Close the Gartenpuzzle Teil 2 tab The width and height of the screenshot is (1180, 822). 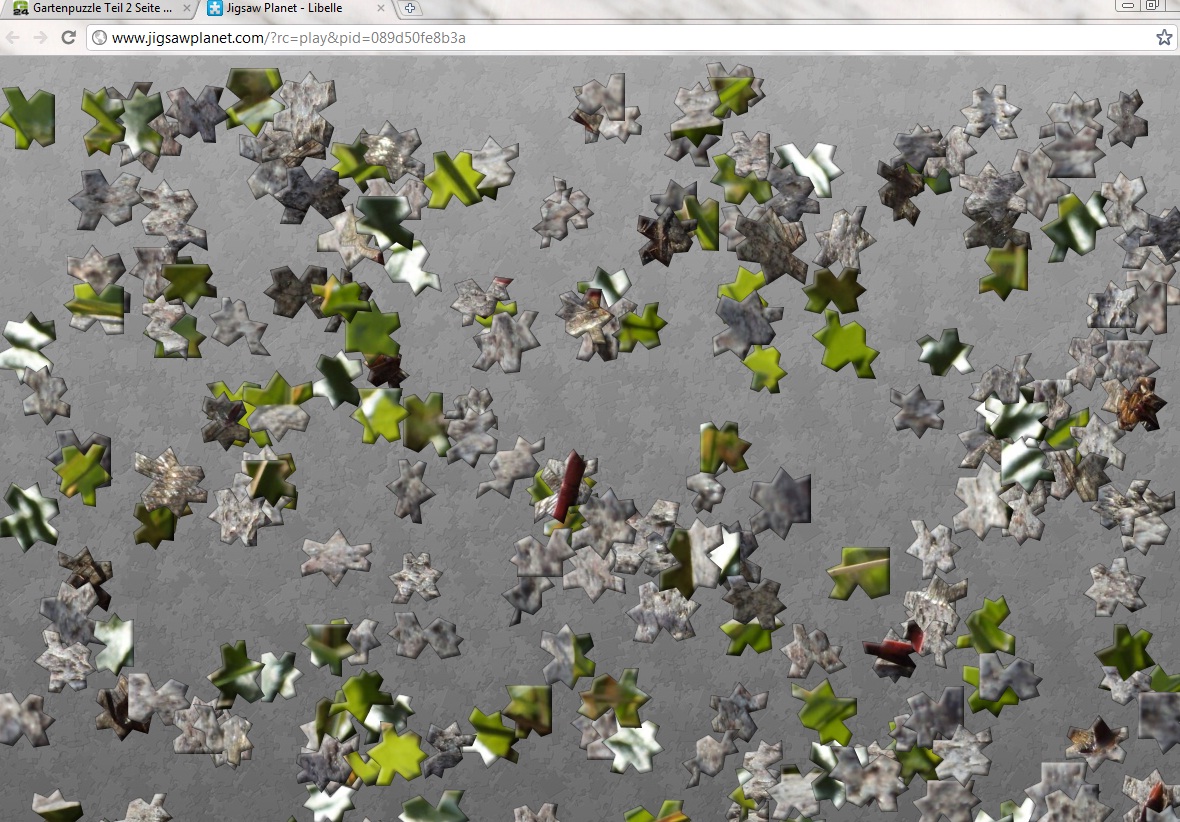[x=186, y=8]
